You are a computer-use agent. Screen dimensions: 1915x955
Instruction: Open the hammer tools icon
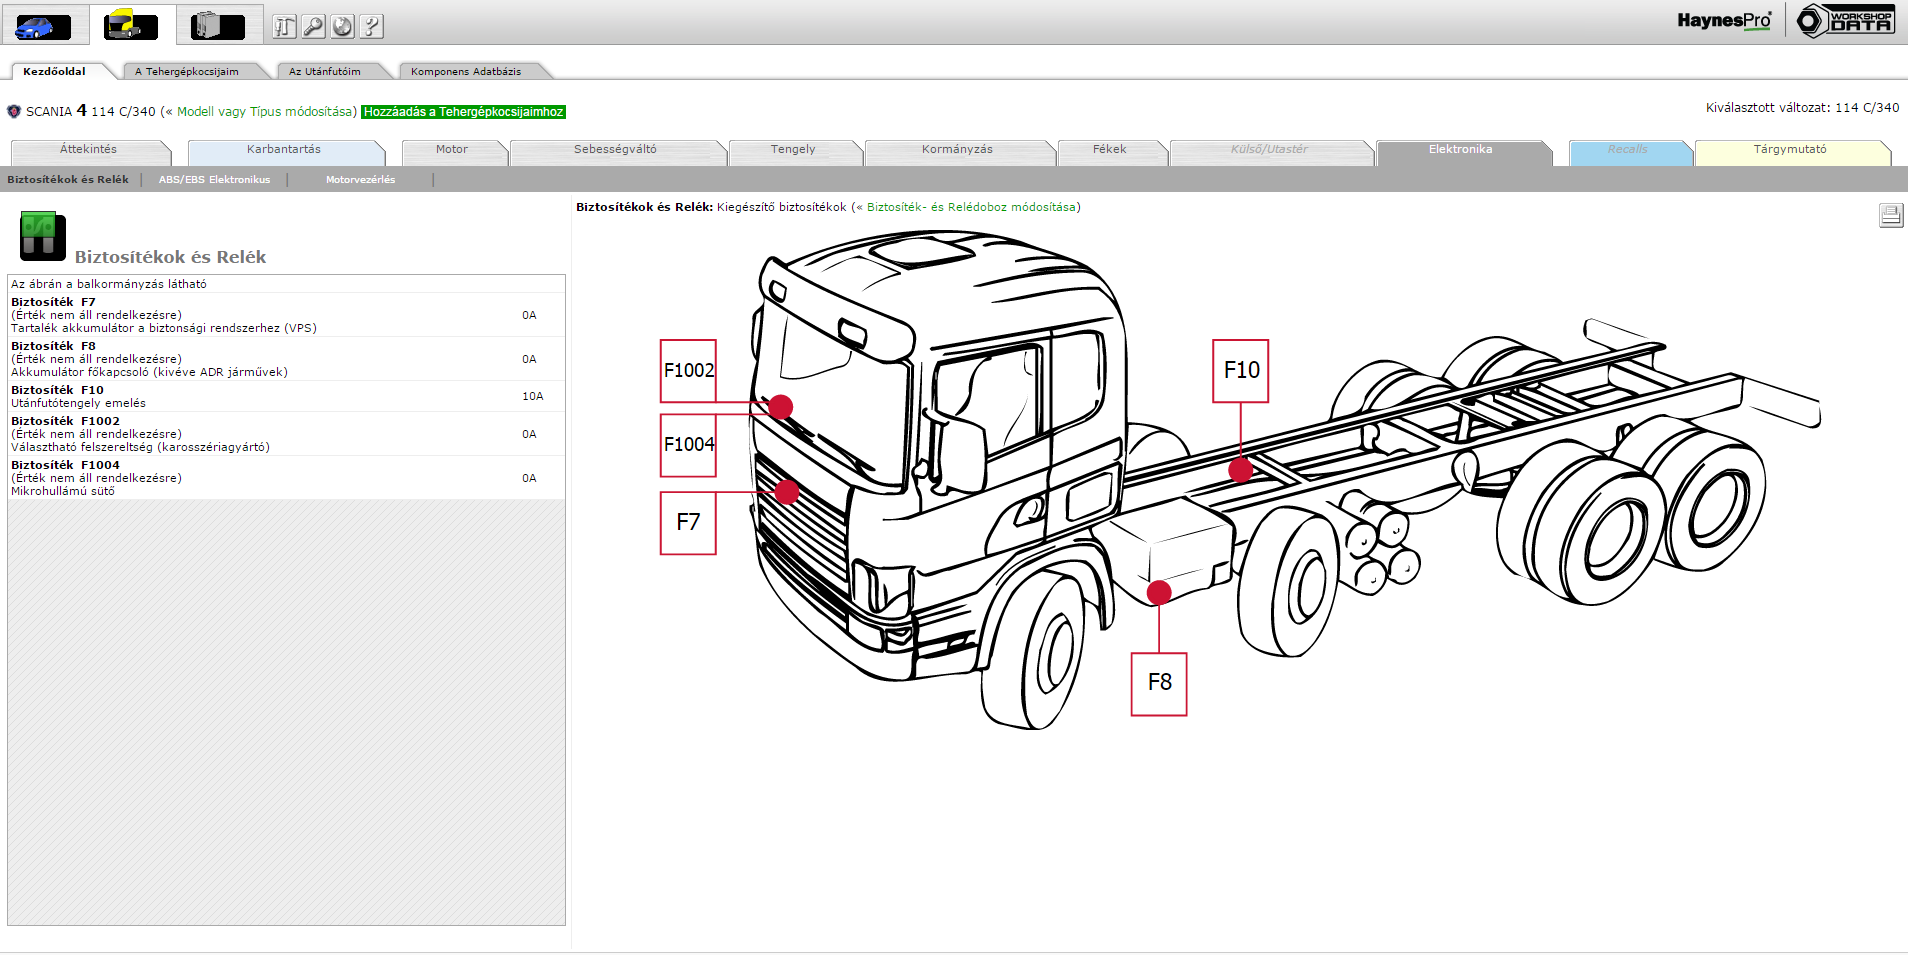[x=285, y=27]
